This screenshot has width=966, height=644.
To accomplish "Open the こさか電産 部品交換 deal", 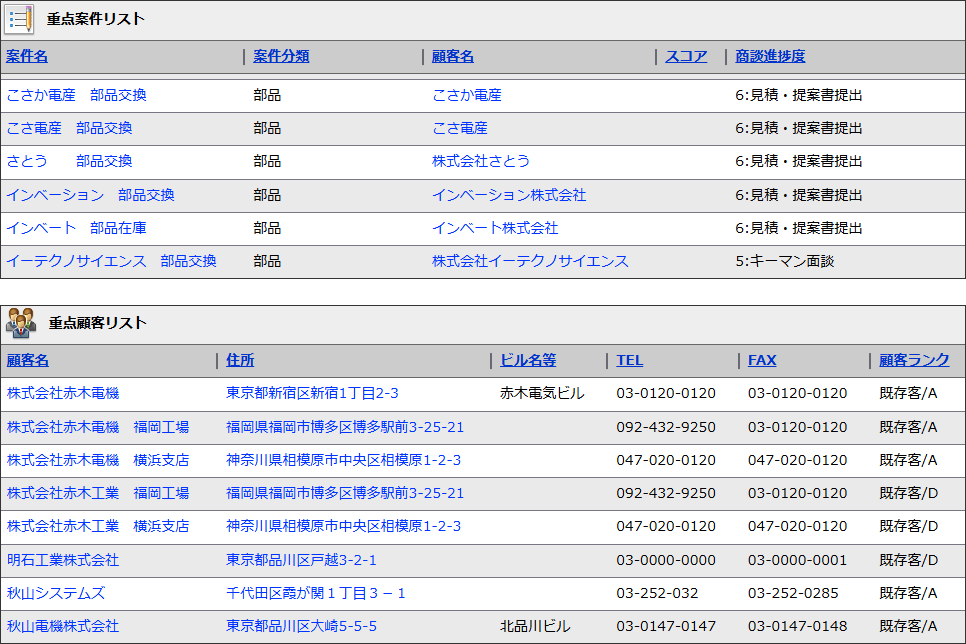I will 76,96.
